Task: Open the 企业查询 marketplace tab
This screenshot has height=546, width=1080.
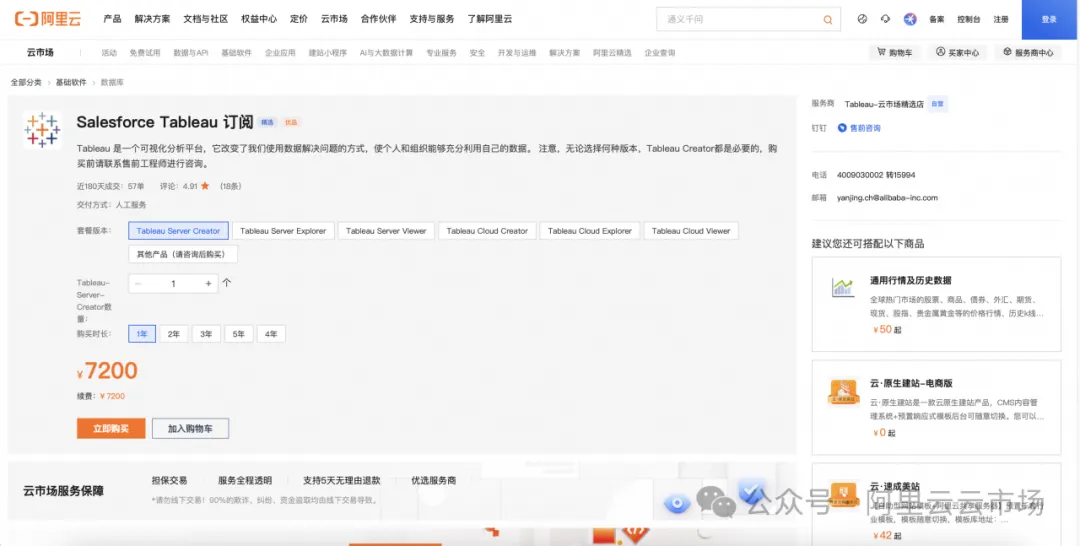Action: pyautogui.click(x=660, y=52)
